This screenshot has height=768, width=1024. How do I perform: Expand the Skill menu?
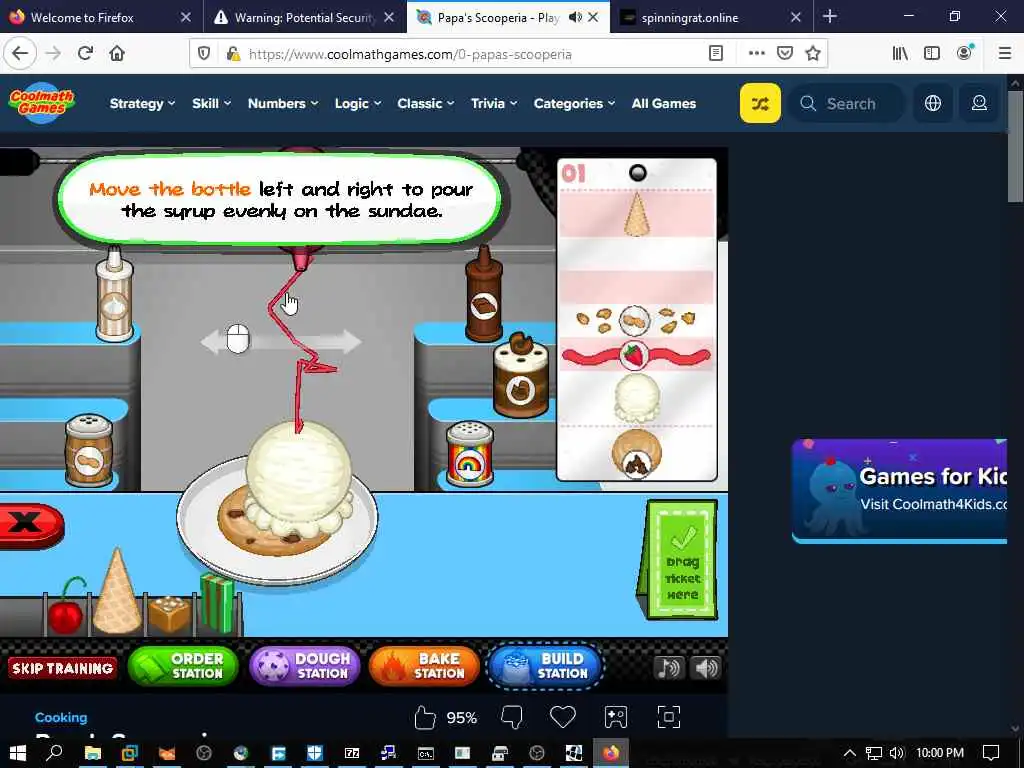coord(212,103)
